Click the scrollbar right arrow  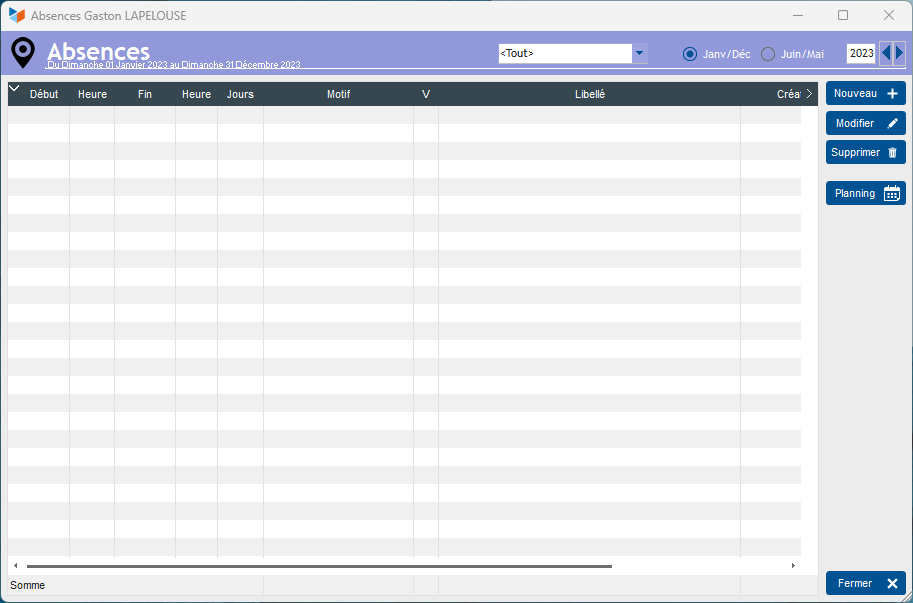point(793,566)
